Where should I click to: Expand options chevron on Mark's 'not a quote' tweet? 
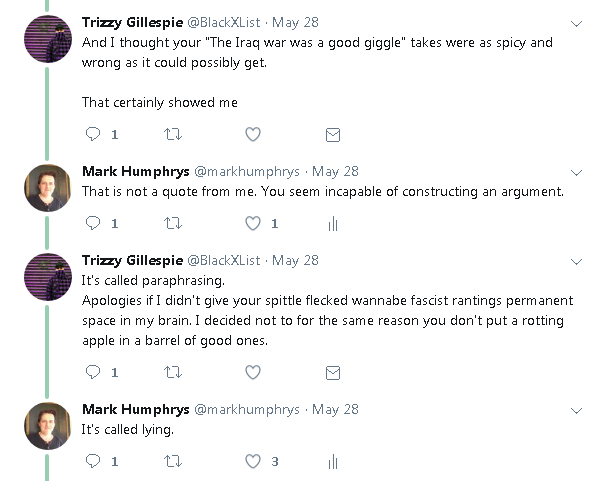click(576, 171)
